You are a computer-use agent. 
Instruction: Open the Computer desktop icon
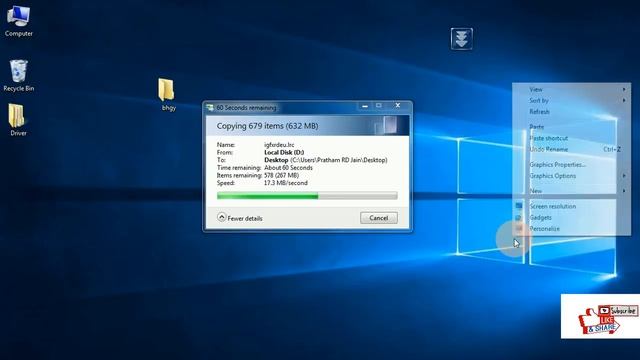pos(18,20)
